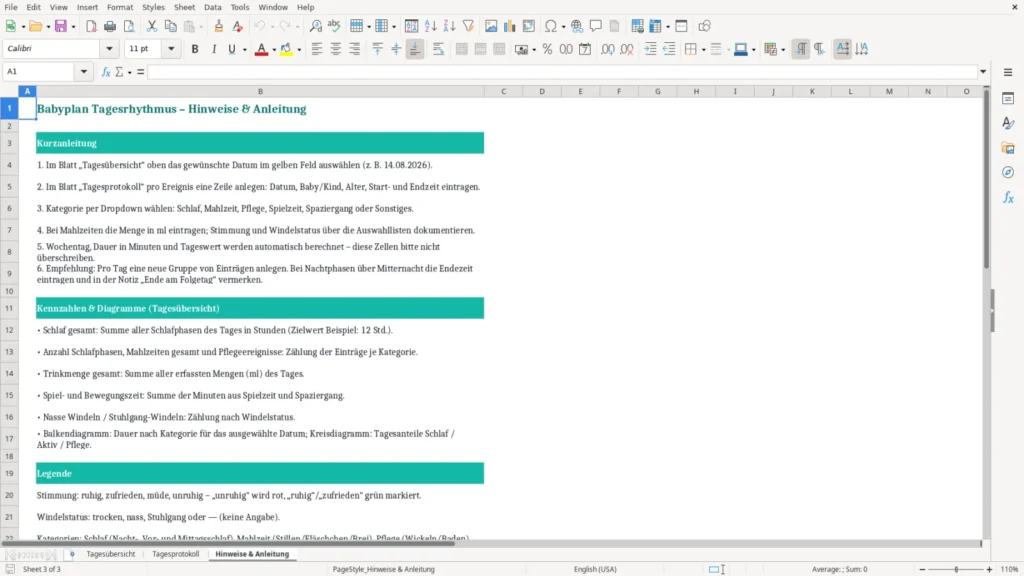Print the spreadsheet using the printer icon
Image resolution: width=1024 pixels, height=576 pixels.
coord(110,26)
